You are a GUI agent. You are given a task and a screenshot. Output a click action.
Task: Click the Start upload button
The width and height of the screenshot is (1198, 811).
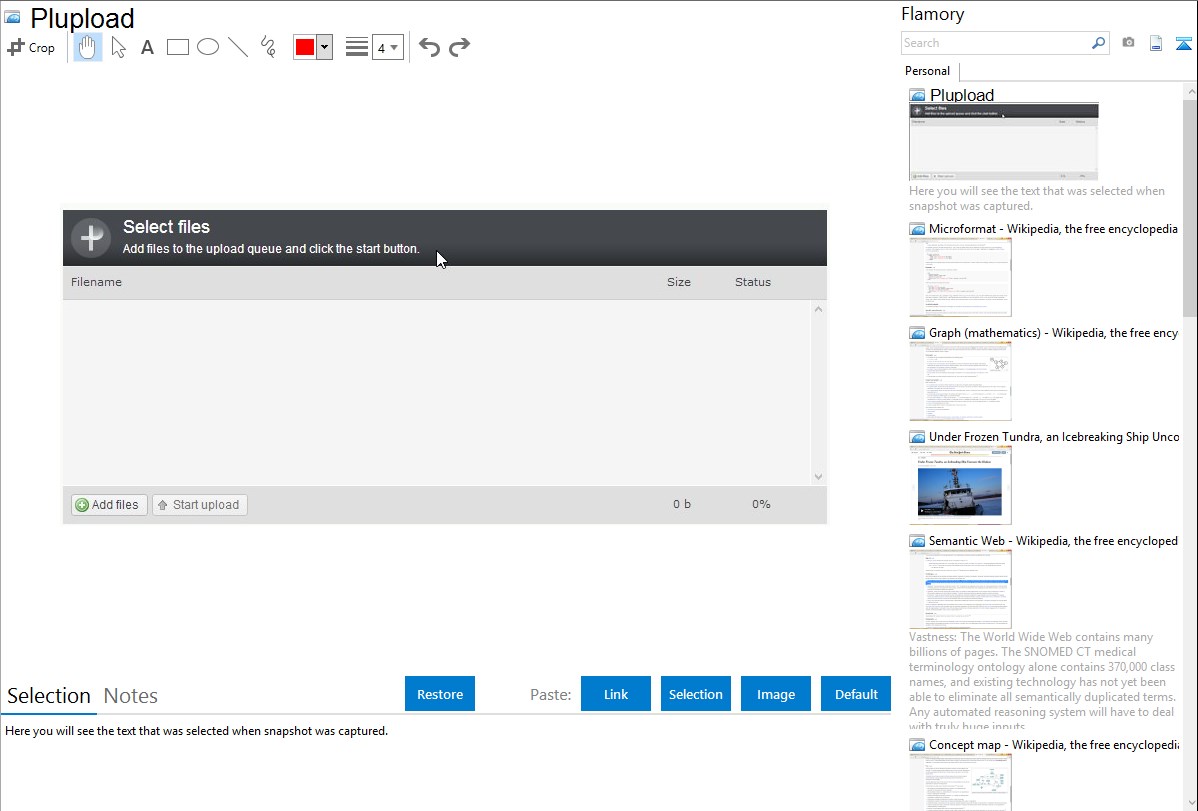(199, 504)
